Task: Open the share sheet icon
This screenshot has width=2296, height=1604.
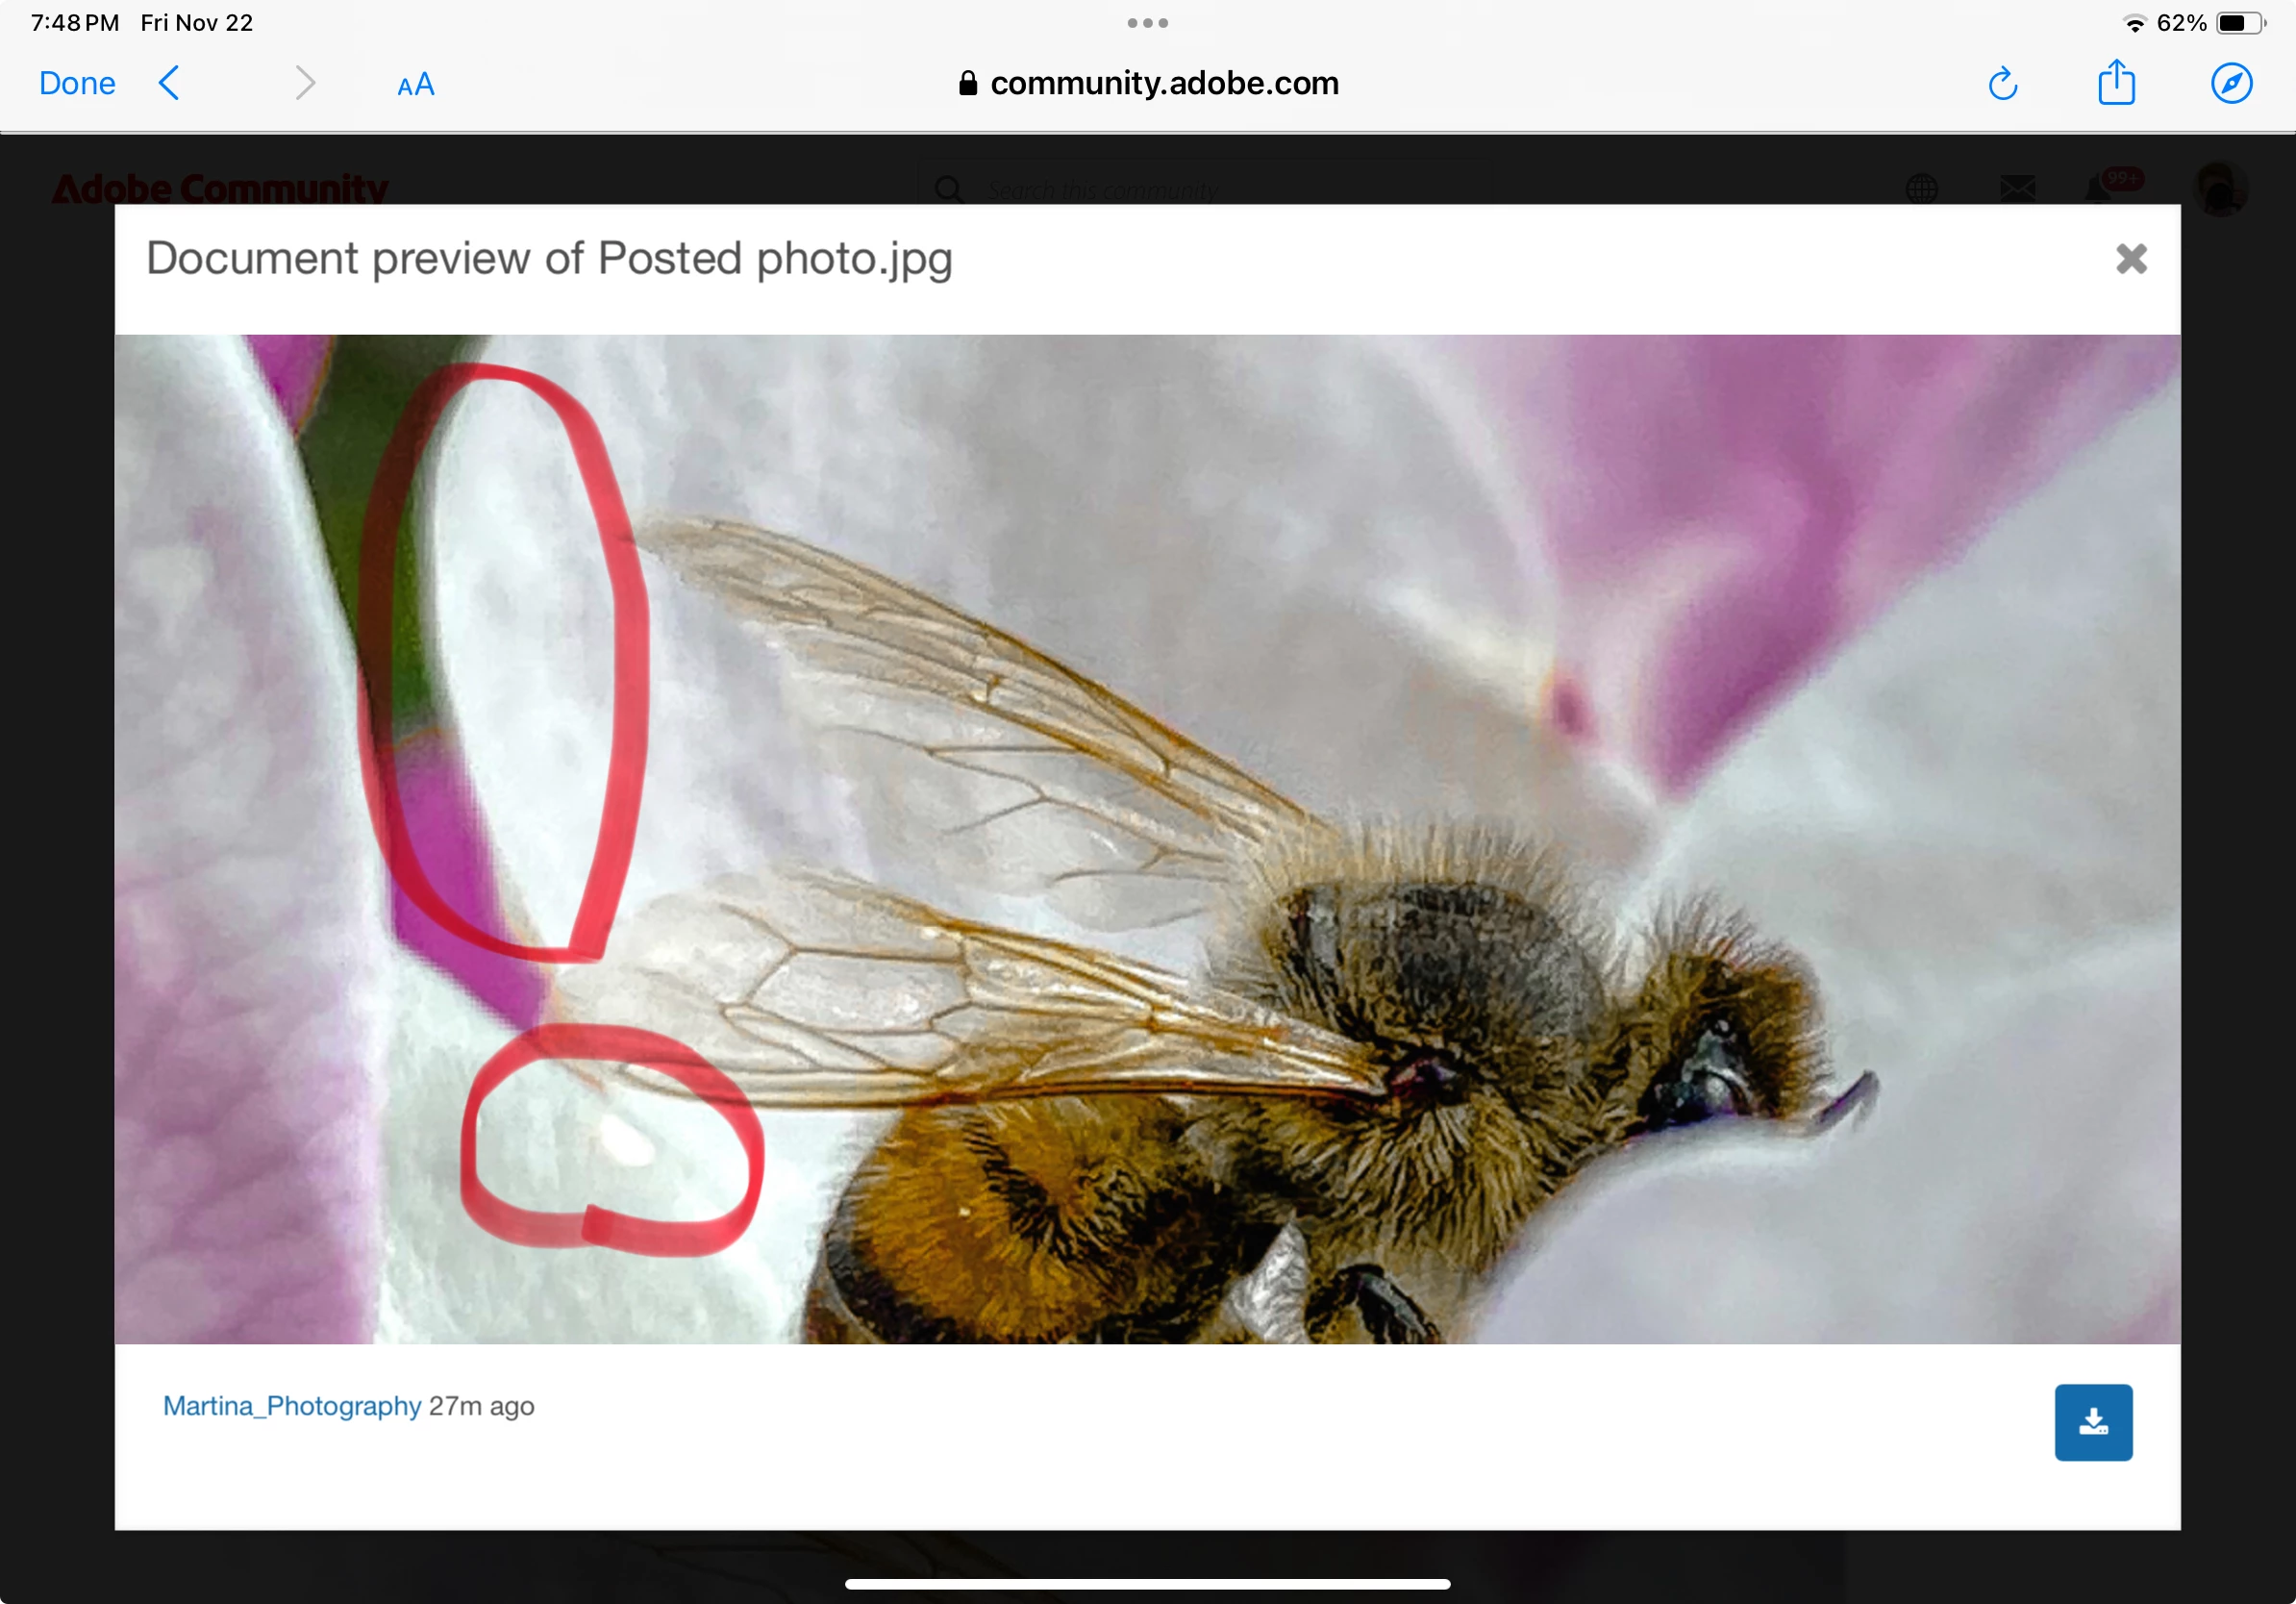Action: point(2116,82)
